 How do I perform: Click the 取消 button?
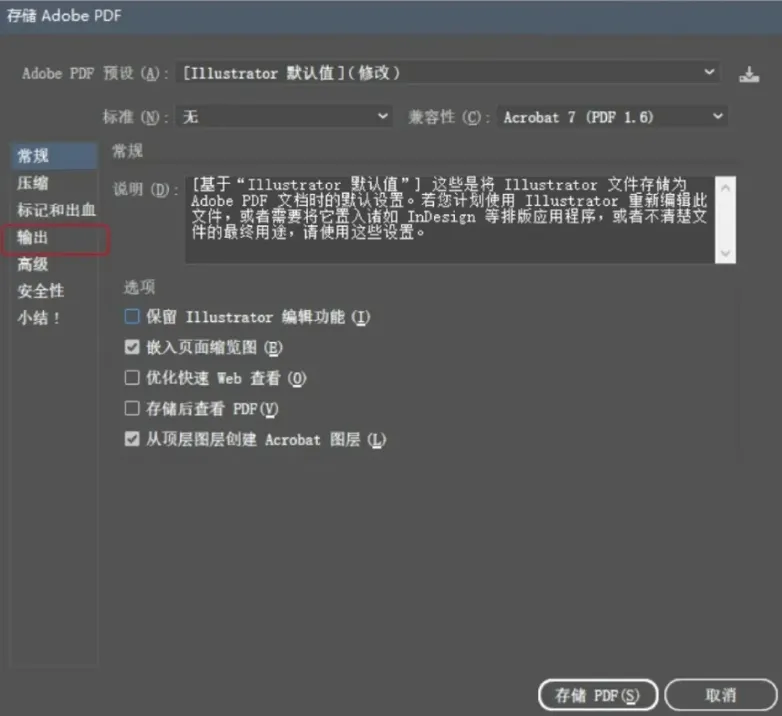tap(721, 695)
